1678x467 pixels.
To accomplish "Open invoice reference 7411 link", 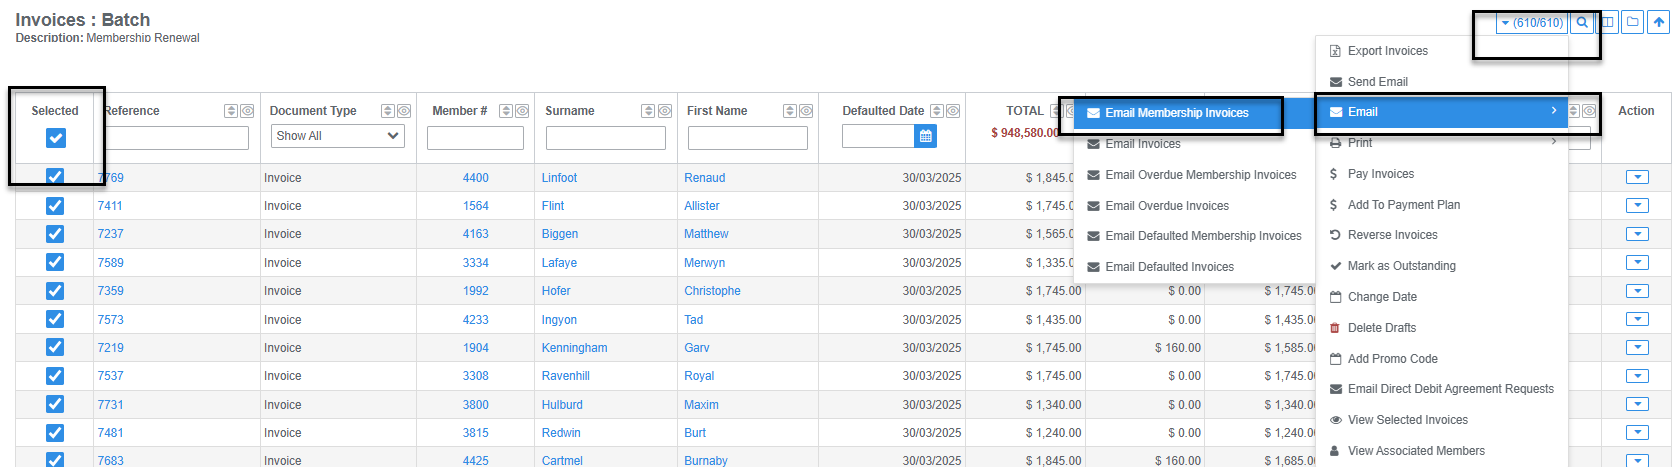I will tap(110, 206).
